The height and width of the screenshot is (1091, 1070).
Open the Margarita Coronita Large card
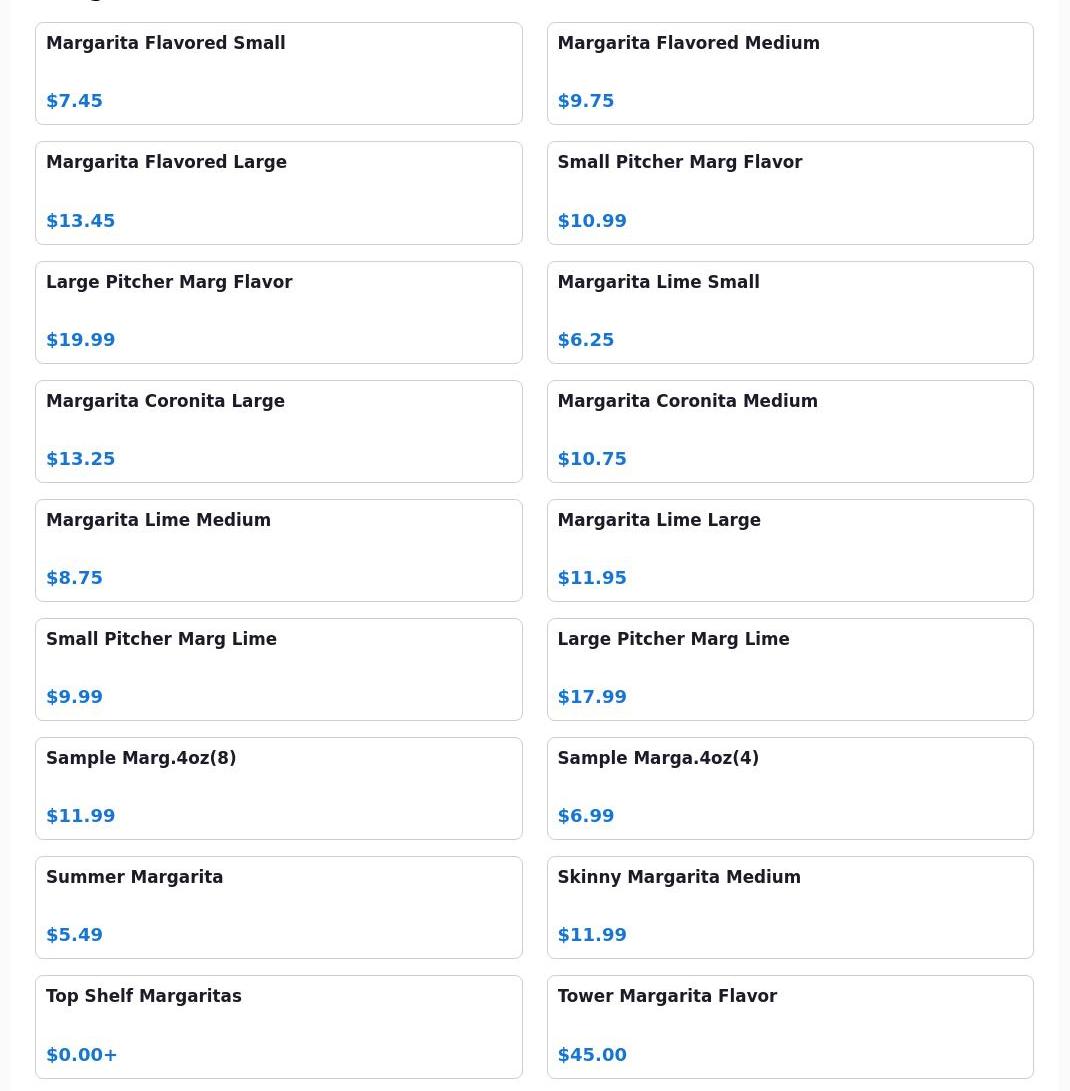278,431
